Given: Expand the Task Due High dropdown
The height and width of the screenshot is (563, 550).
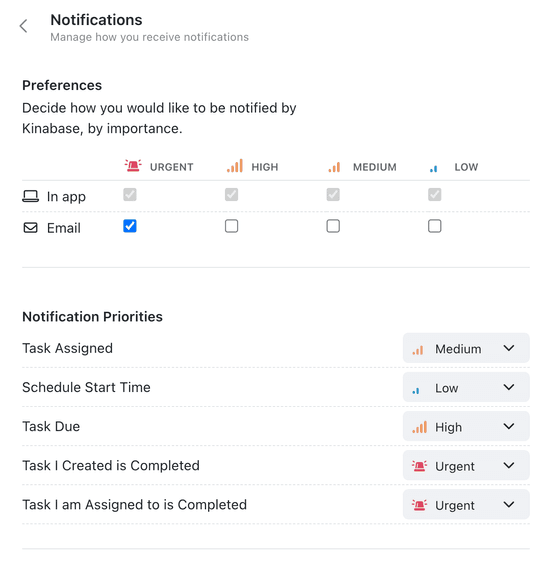Looking at the screenshot, I should coord(466,427).
